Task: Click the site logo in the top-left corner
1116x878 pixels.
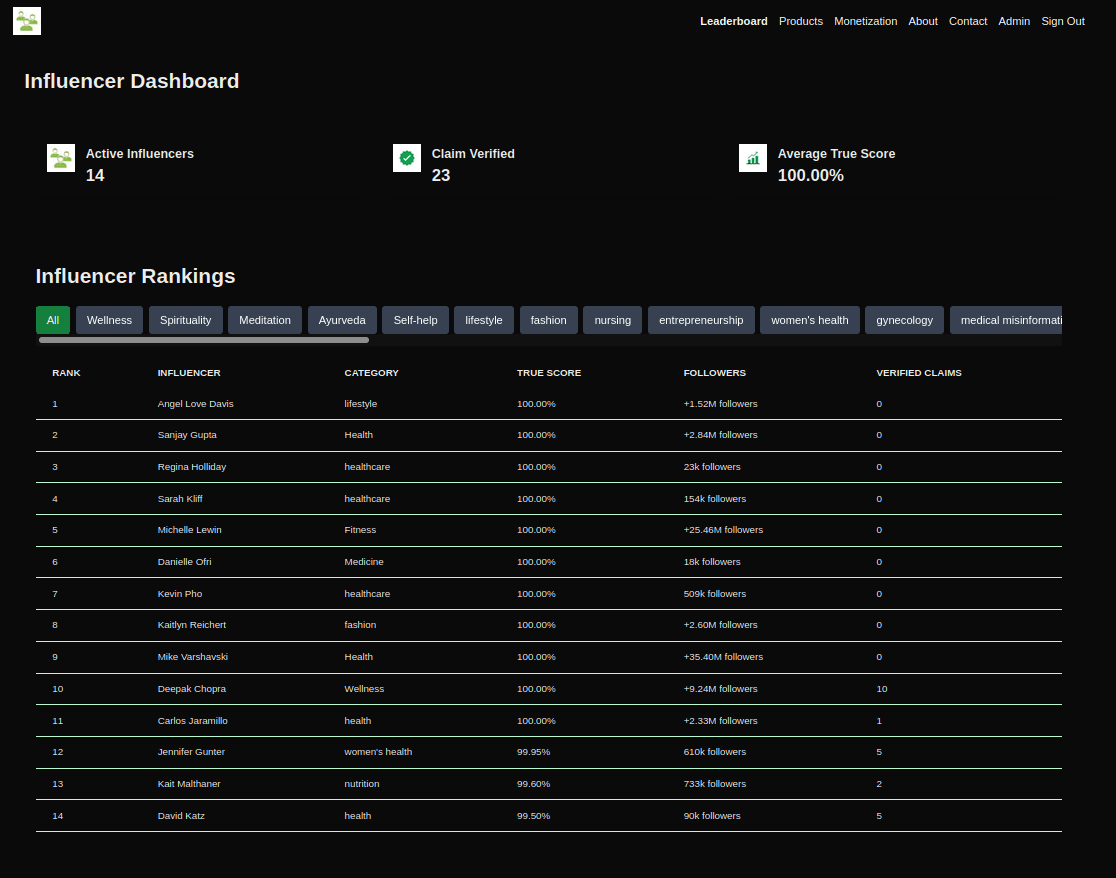Action: tap(26, 20)
